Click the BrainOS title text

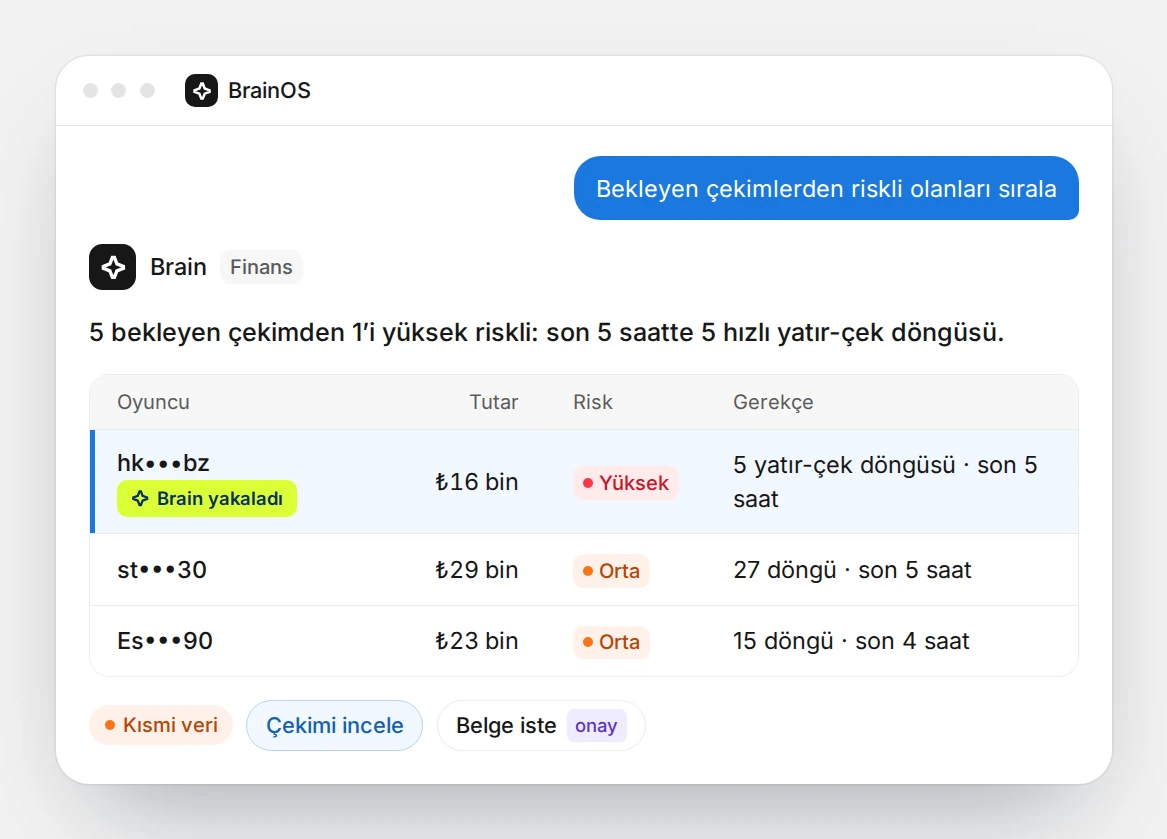tap(269, 91)
